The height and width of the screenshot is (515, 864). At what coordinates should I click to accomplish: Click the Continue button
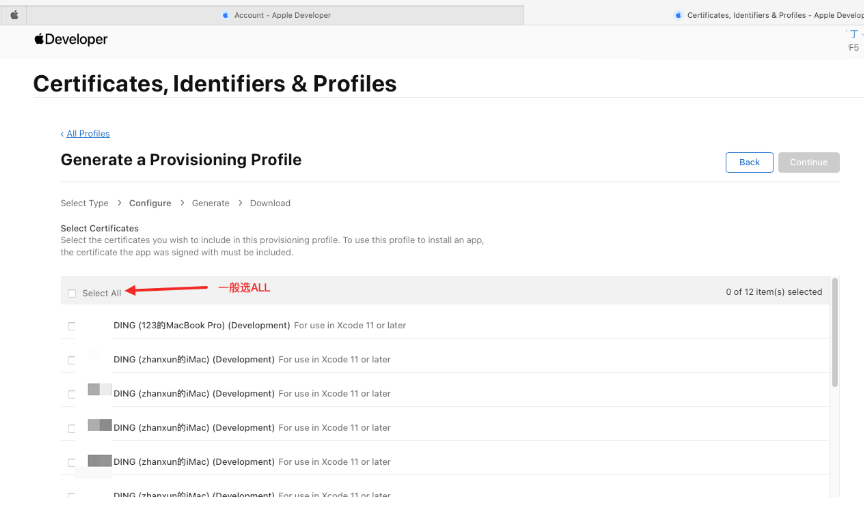[808, 162]
